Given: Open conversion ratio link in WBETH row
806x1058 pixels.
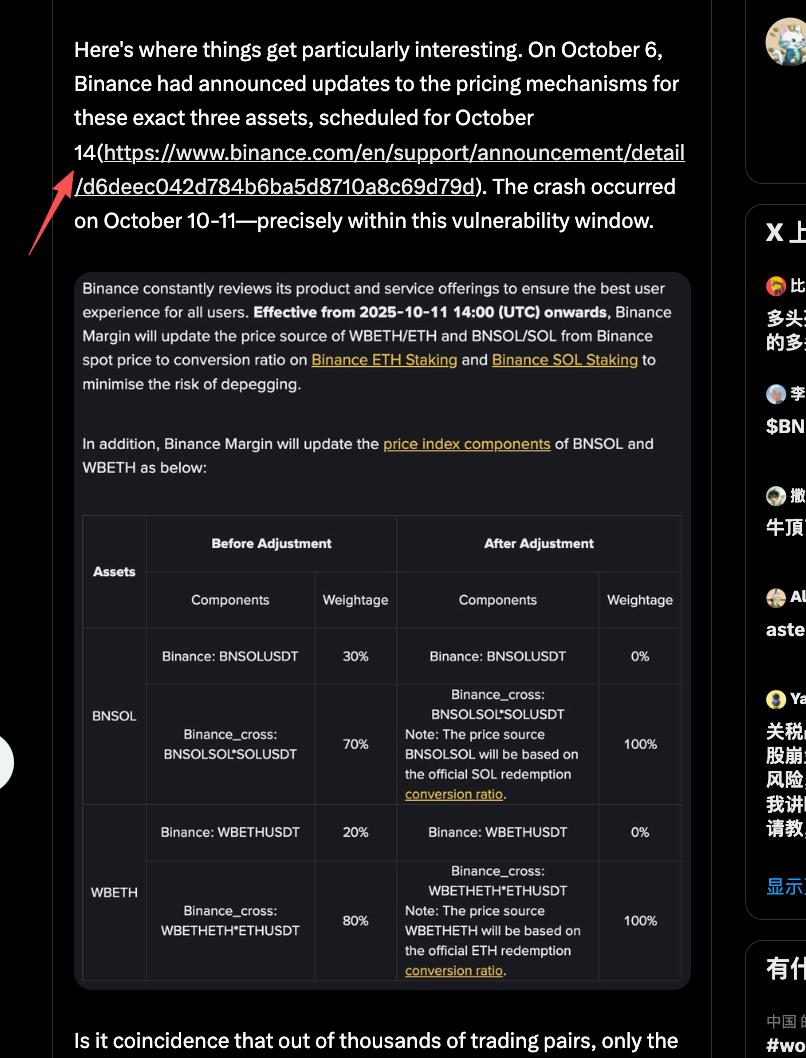Looking at the screenshot, I should point(454,970).
